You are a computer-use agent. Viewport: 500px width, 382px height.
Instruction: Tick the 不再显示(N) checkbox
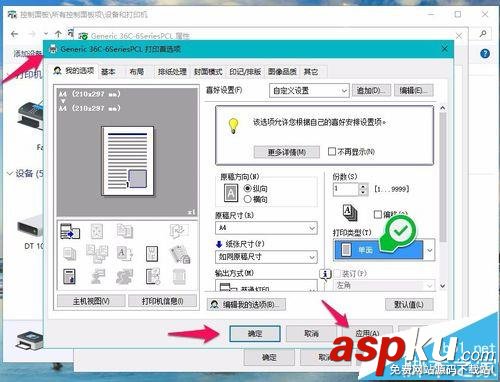tap(332, 152)
